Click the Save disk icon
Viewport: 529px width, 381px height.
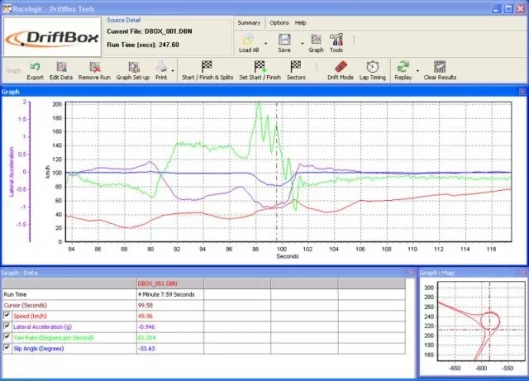coord(284,40)
